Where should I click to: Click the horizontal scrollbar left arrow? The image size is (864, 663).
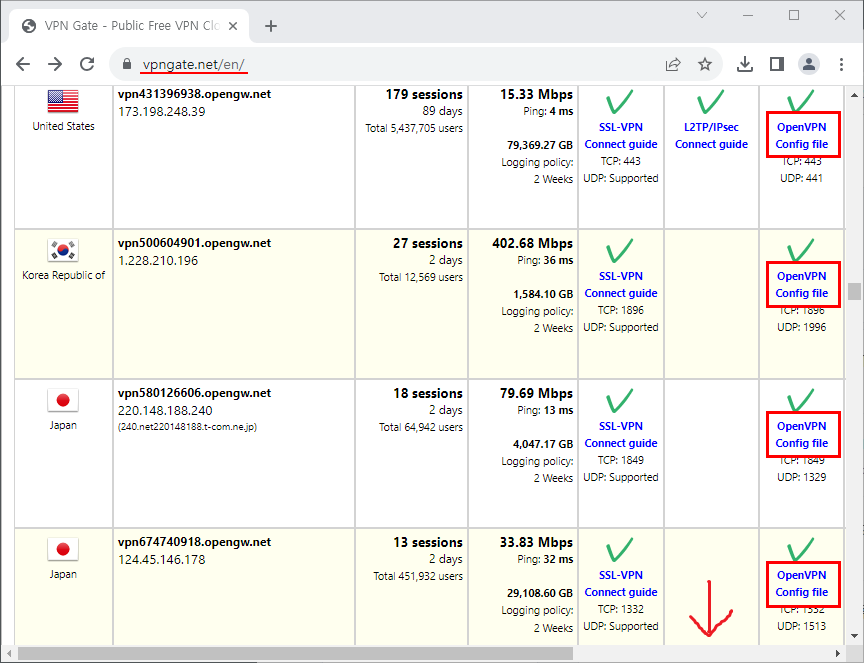tap(8, 654)
